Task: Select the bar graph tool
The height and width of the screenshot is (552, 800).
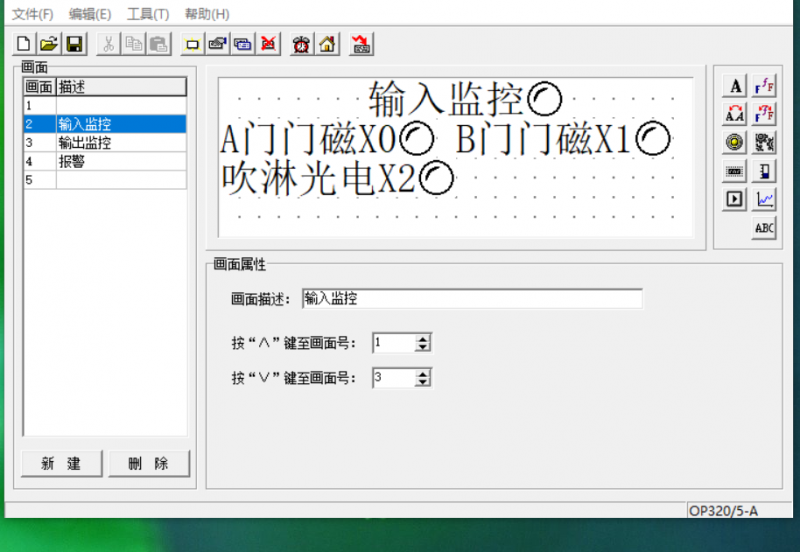Action: click(764, 171)
